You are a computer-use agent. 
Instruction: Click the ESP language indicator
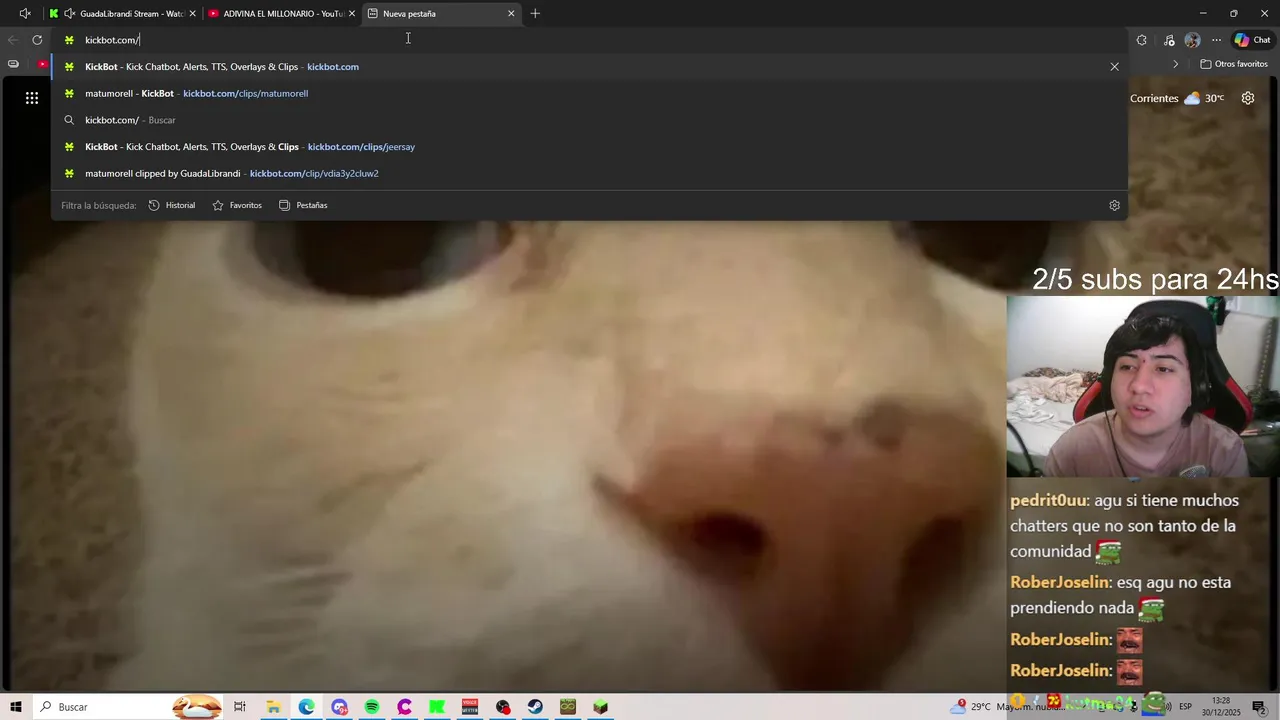pyautogui.click(x=1186, y=707)
